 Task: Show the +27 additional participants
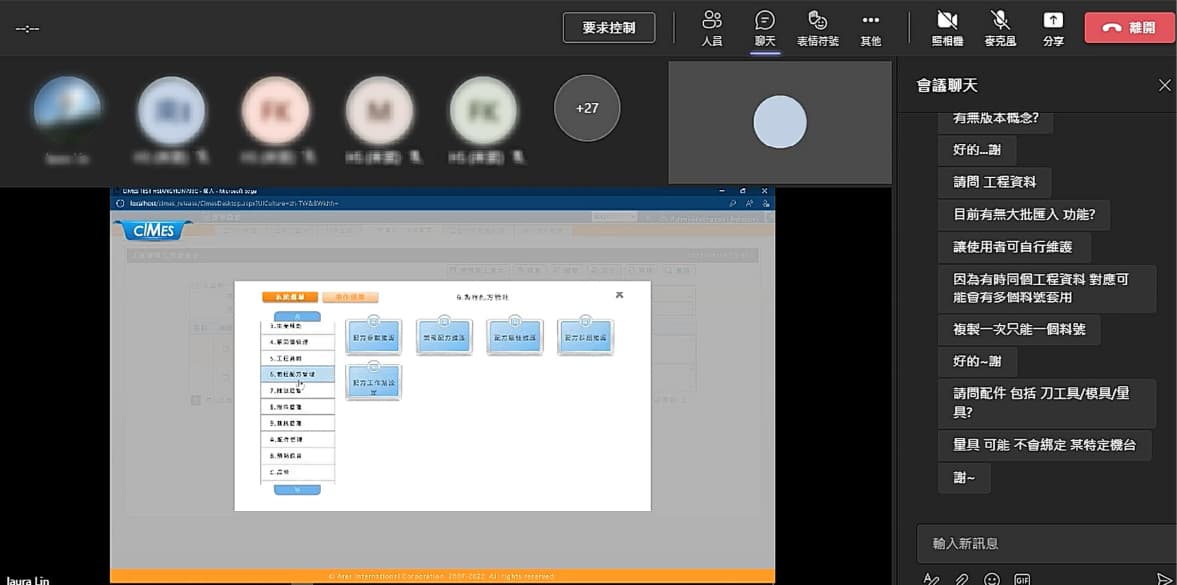[587, 108]
